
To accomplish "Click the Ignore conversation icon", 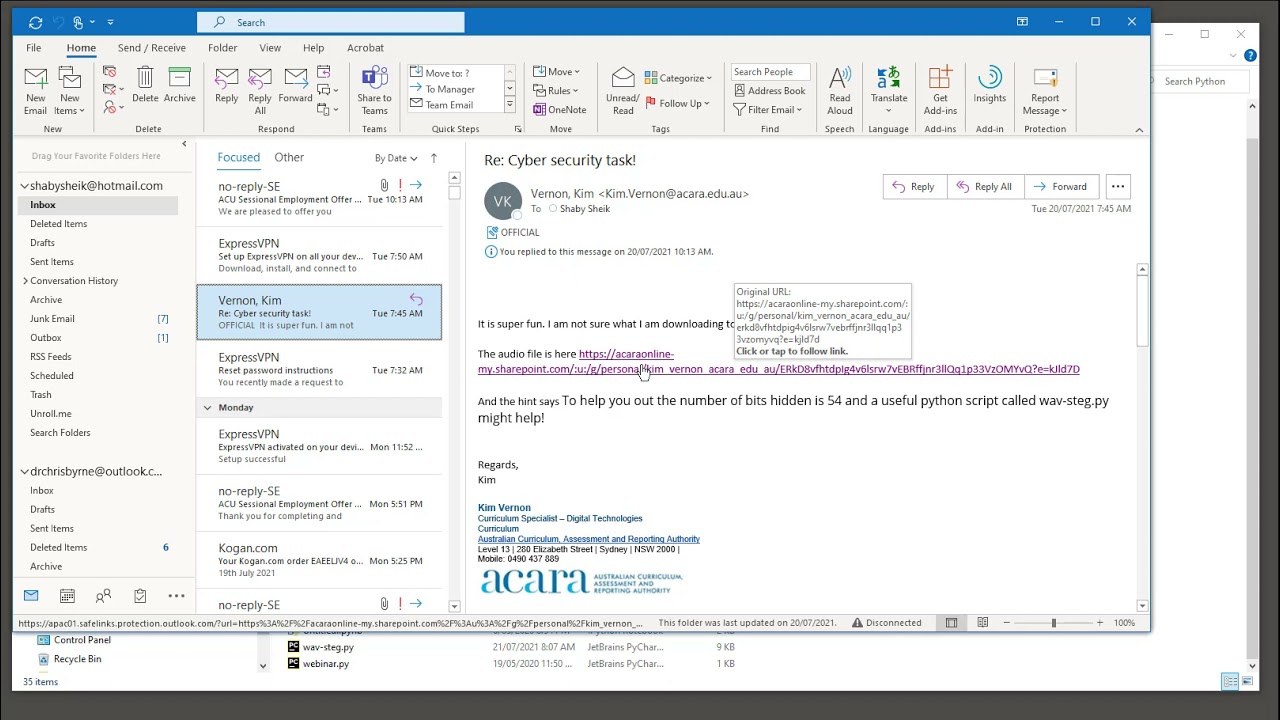I will point(109,72).
